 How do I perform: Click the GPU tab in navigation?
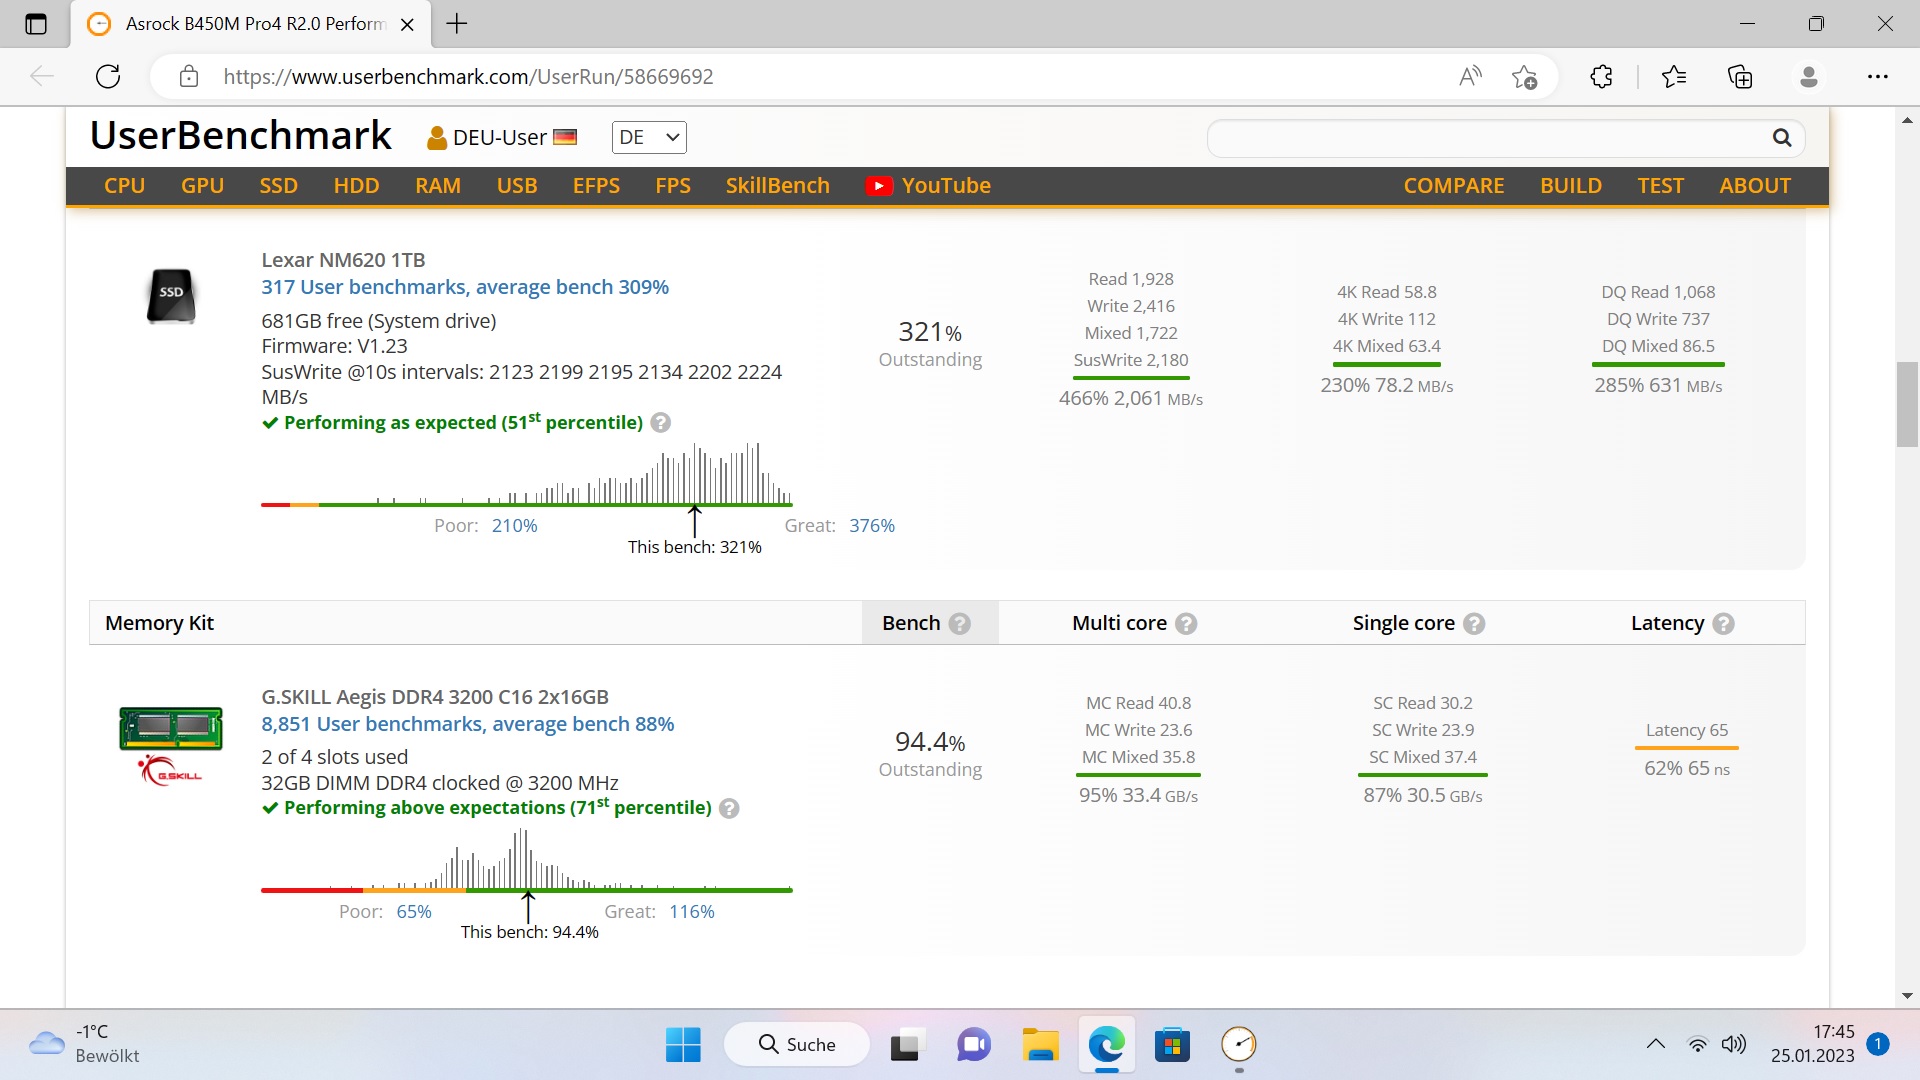point(204,185)
